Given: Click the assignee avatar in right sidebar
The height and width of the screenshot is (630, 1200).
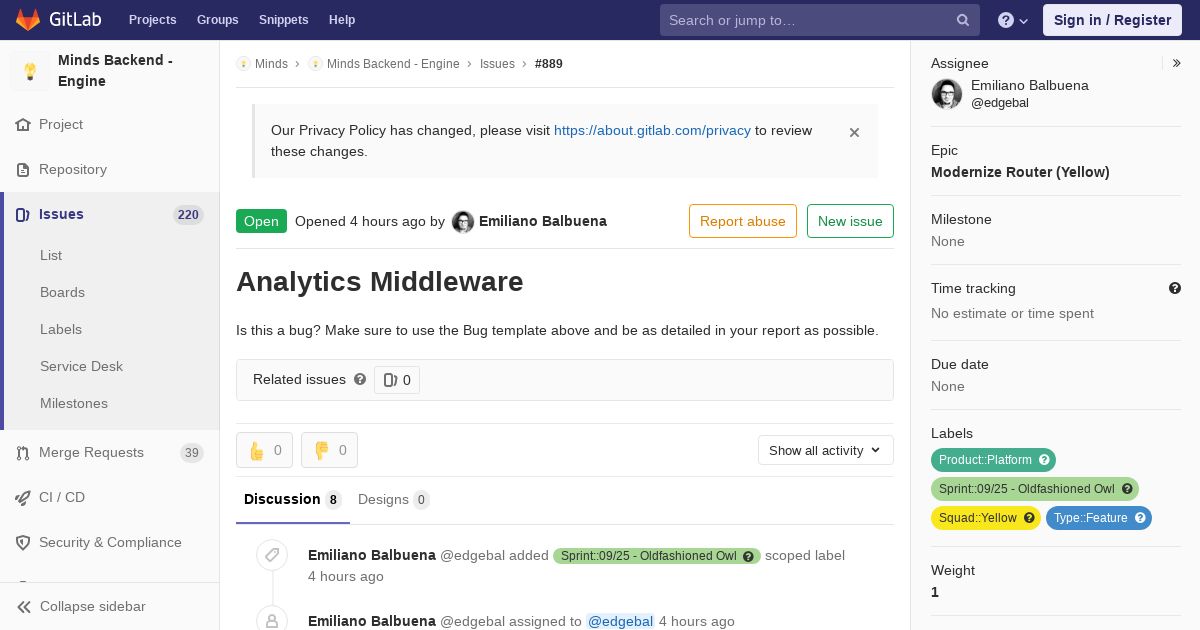Looking at the screenshot, I should (947, 94).
